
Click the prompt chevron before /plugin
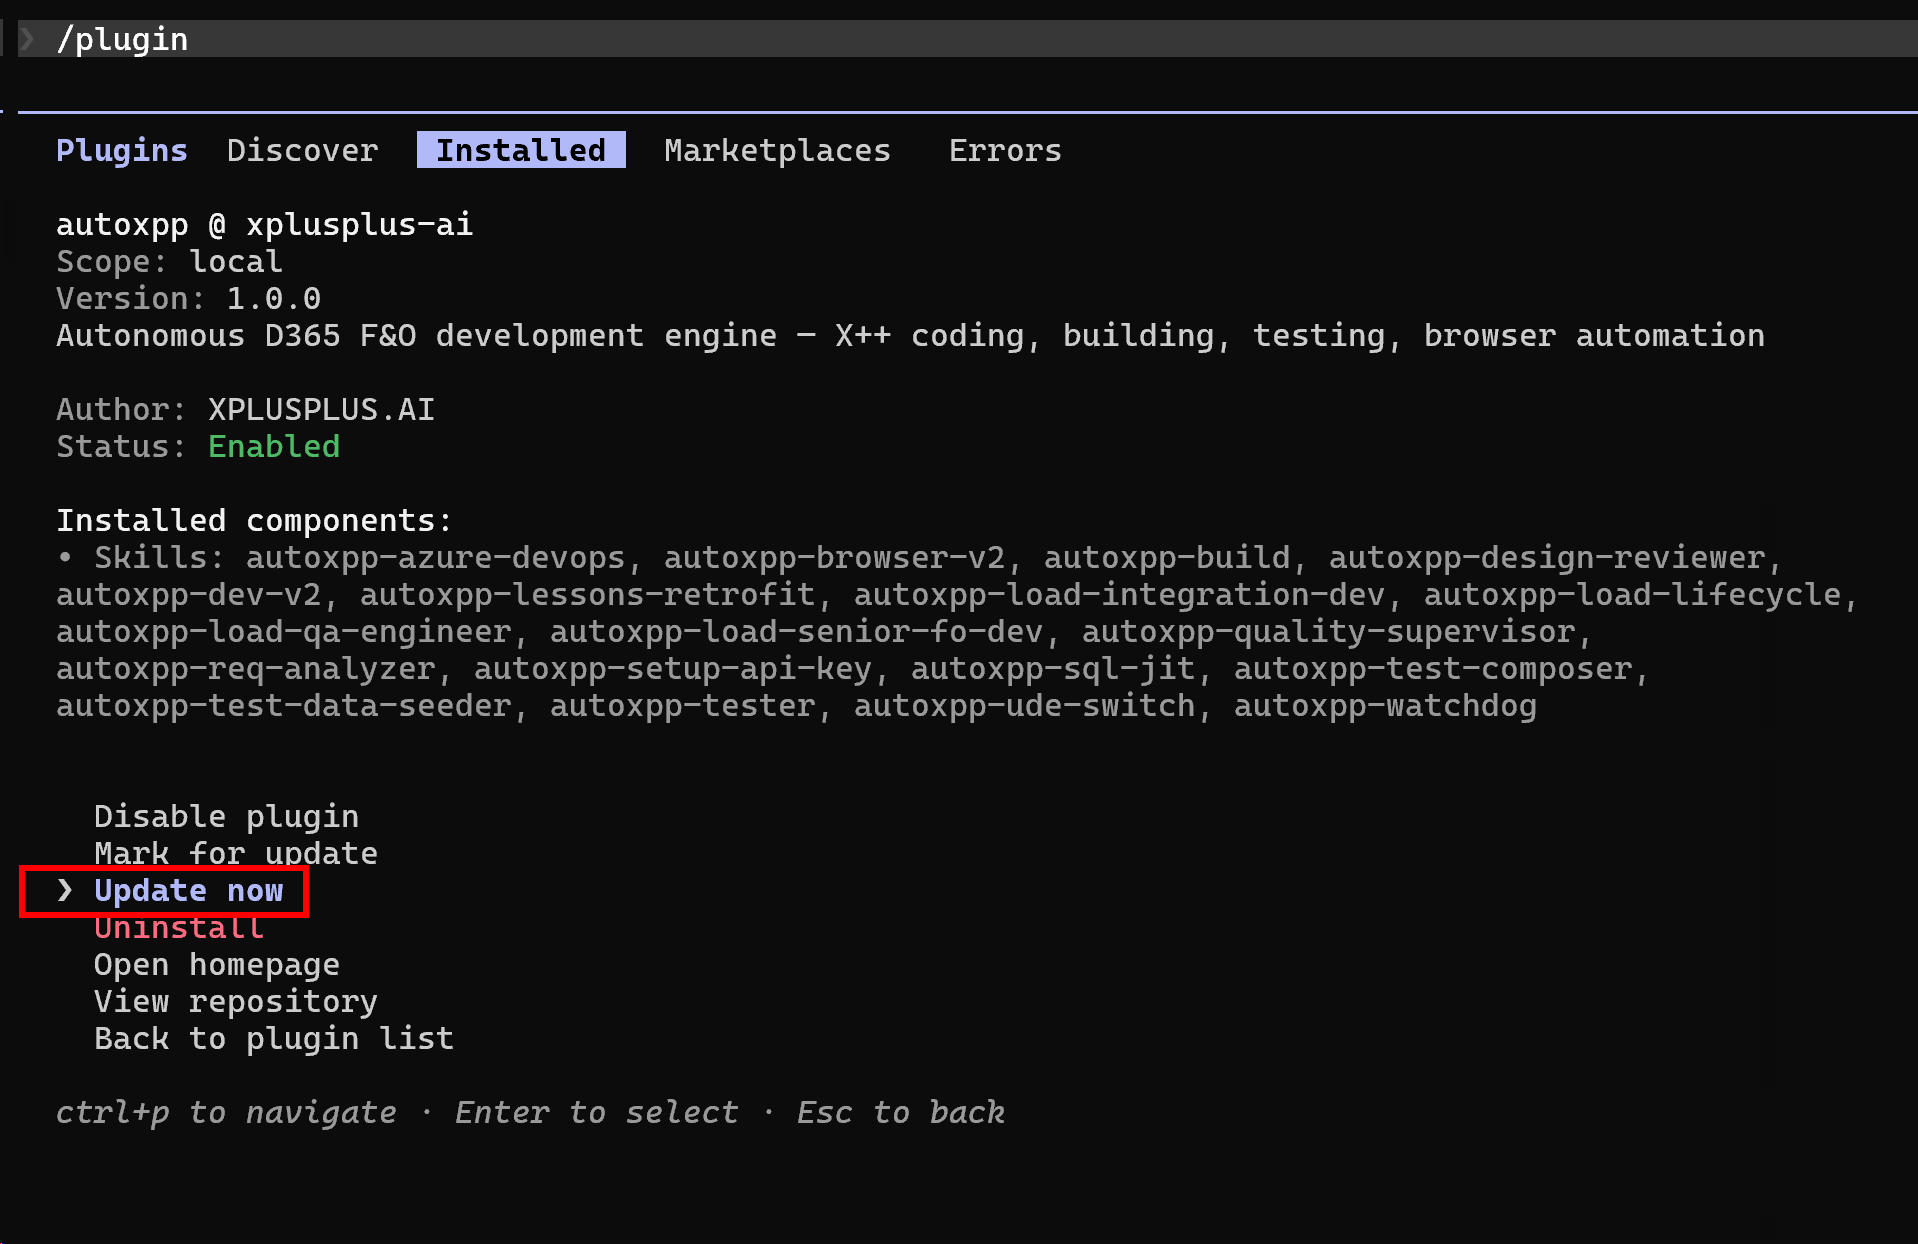28,39
